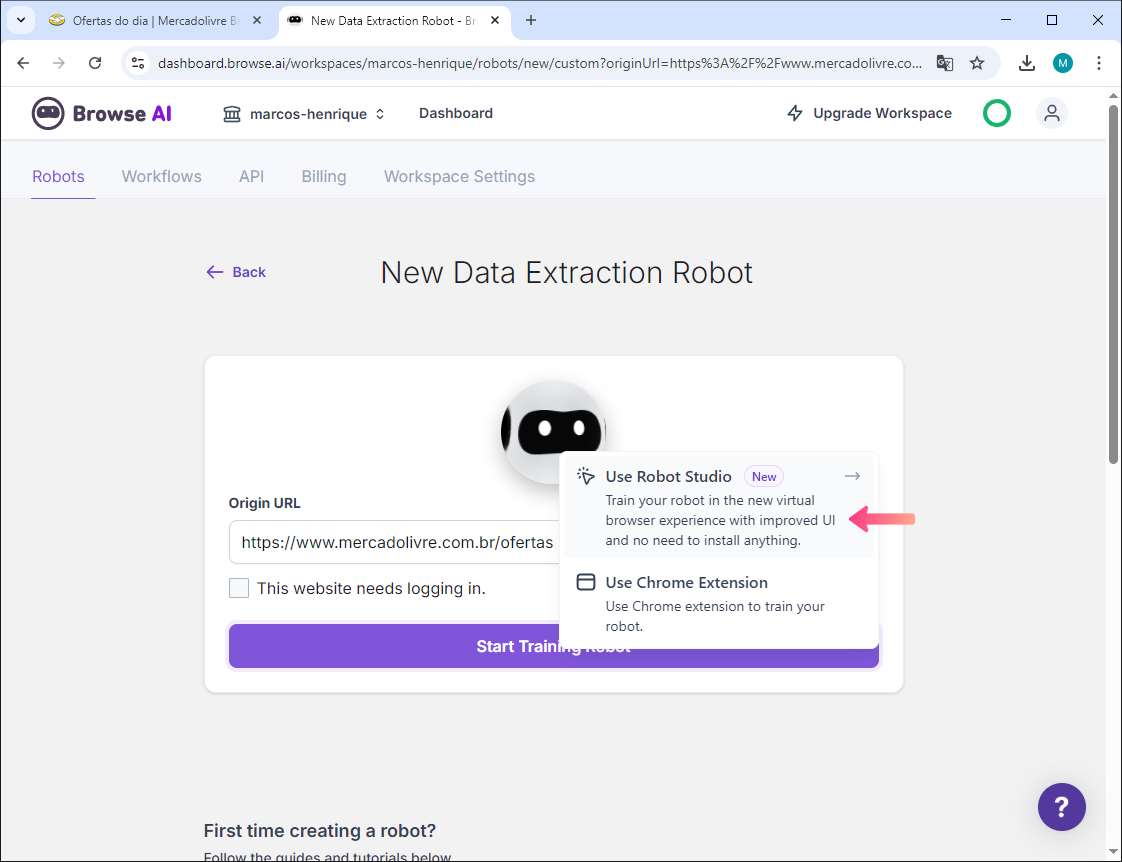Go forward in browser history
Screen dimensions: 1122x862
point(59,63)
